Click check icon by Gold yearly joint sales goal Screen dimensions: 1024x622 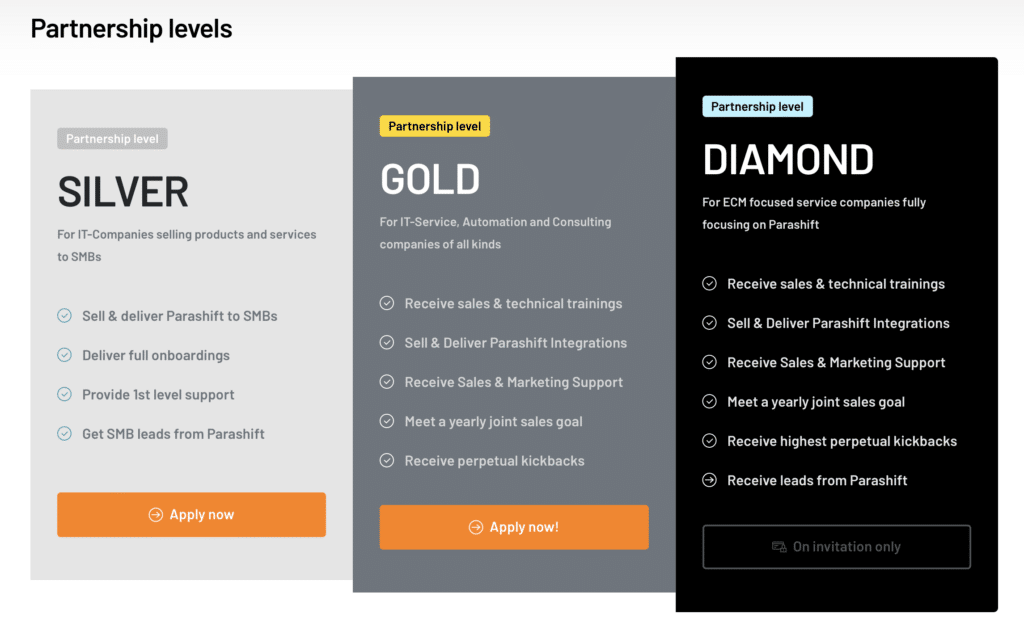(x=387, y=422)
